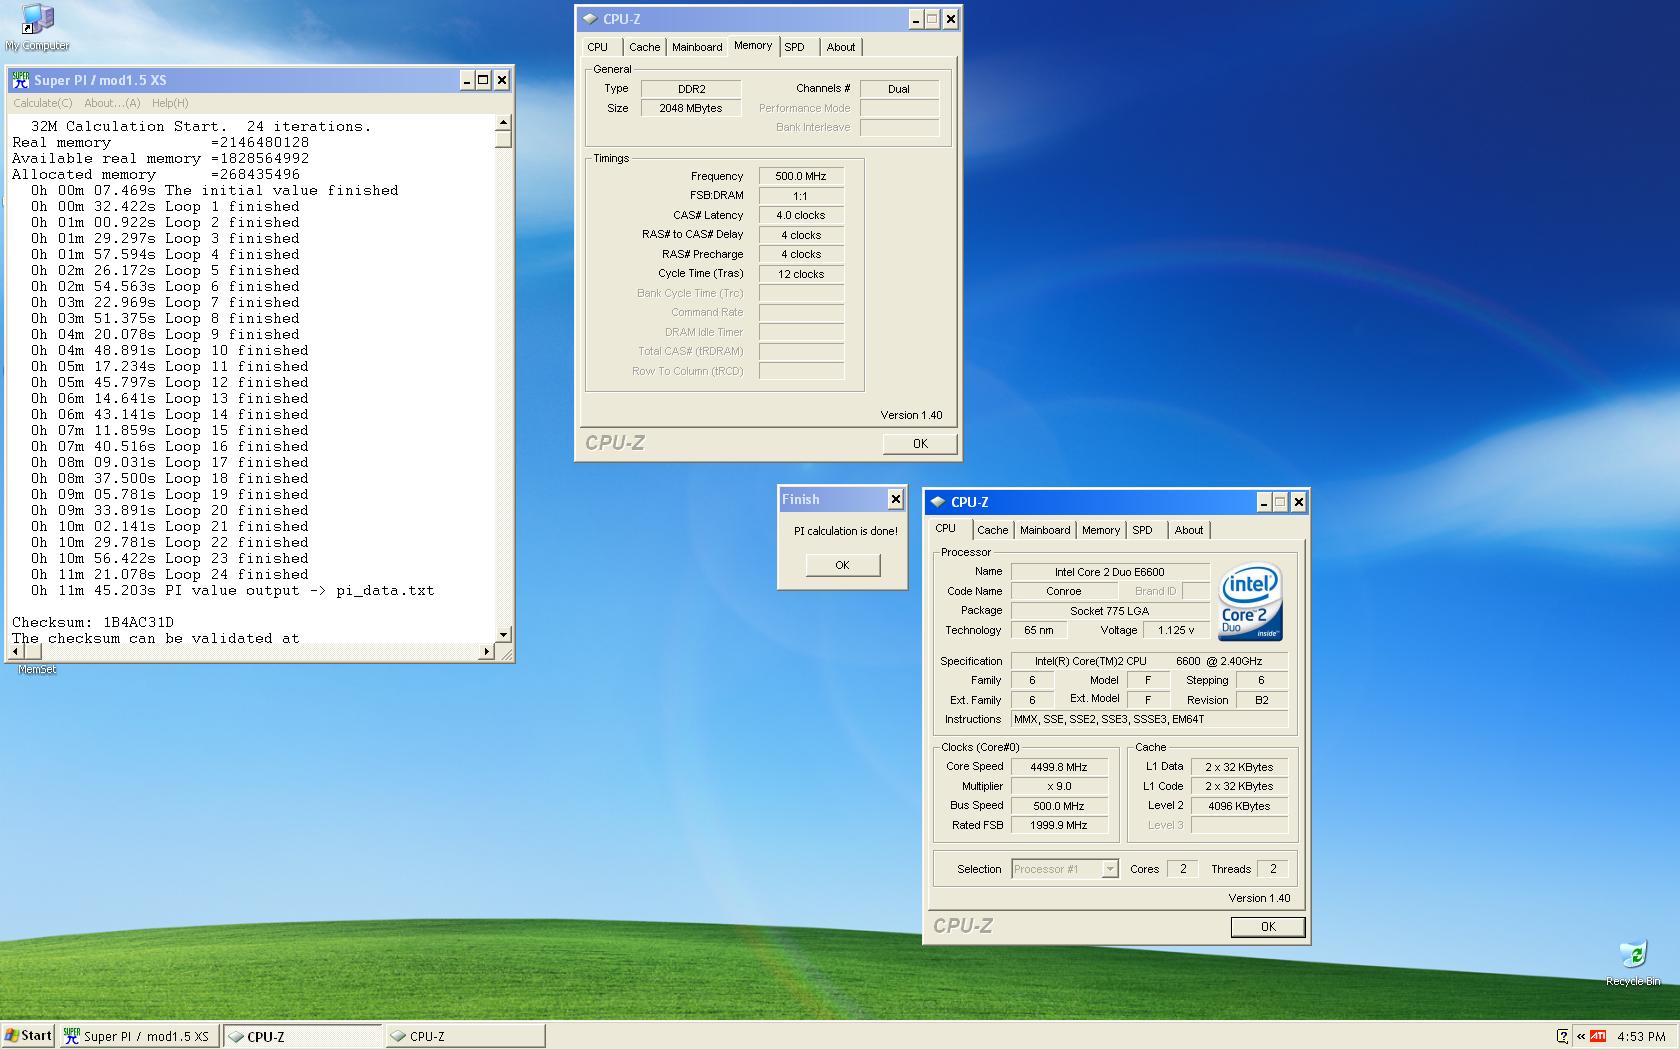Open My Computer desktop icon
The image size is (1680, 1050).
[37, 27]
